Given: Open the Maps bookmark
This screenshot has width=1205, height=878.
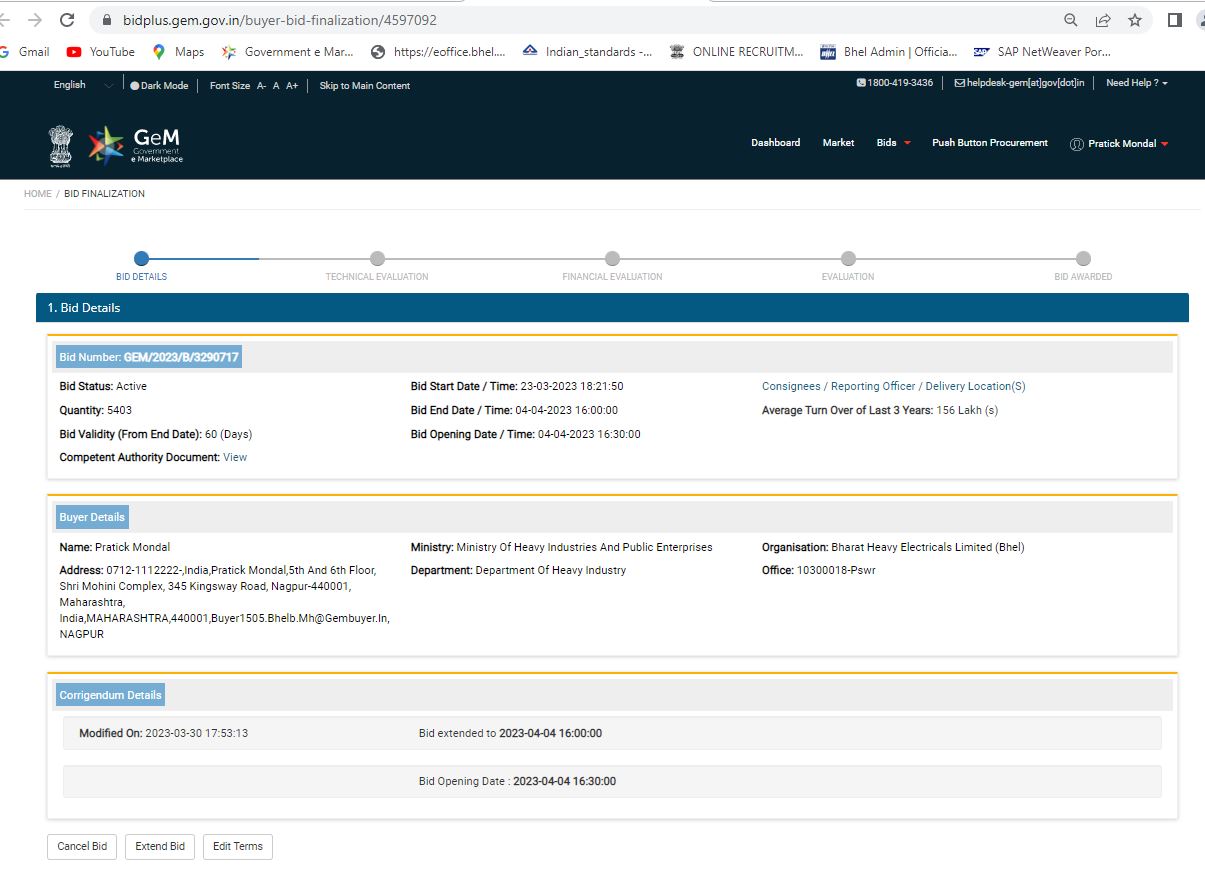Looking at the screenshot, I should (x=178, y=52).
